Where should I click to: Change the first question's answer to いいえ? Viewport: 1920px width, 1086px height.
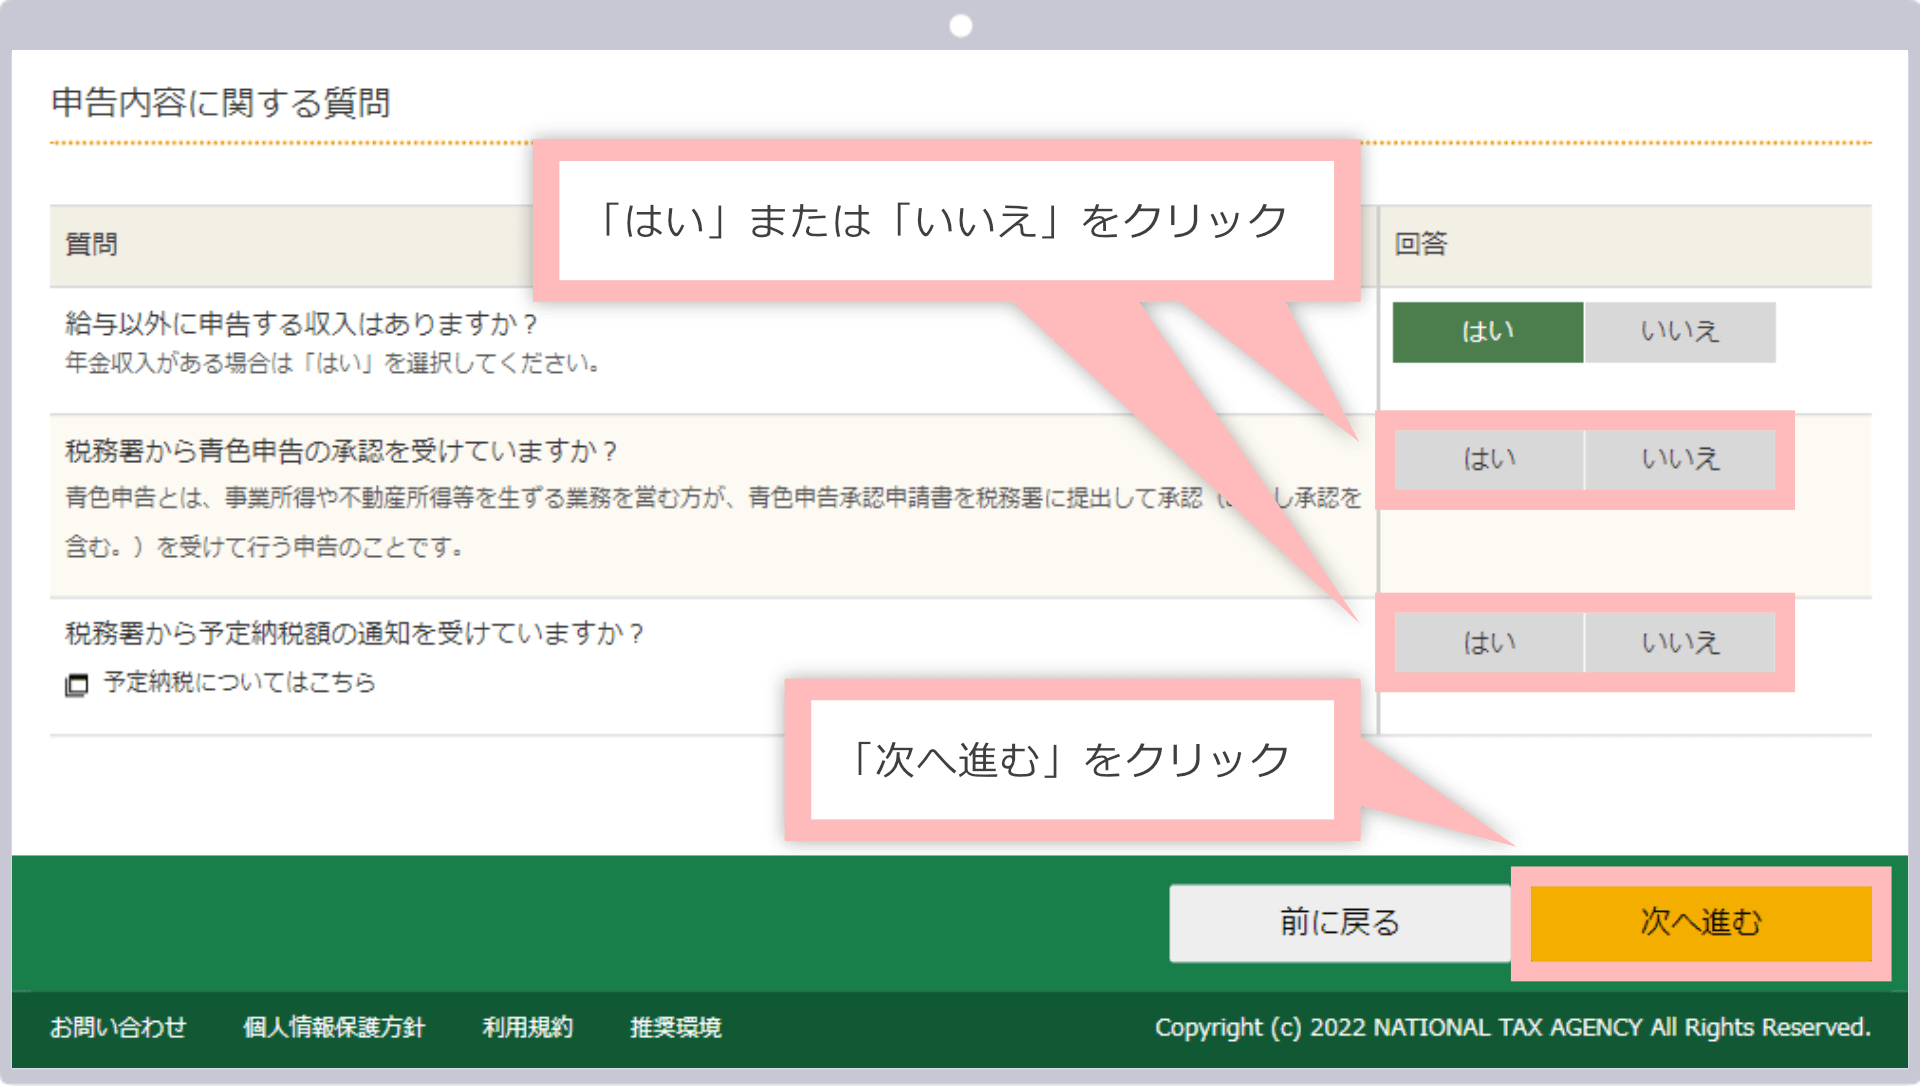[1680, 332]
